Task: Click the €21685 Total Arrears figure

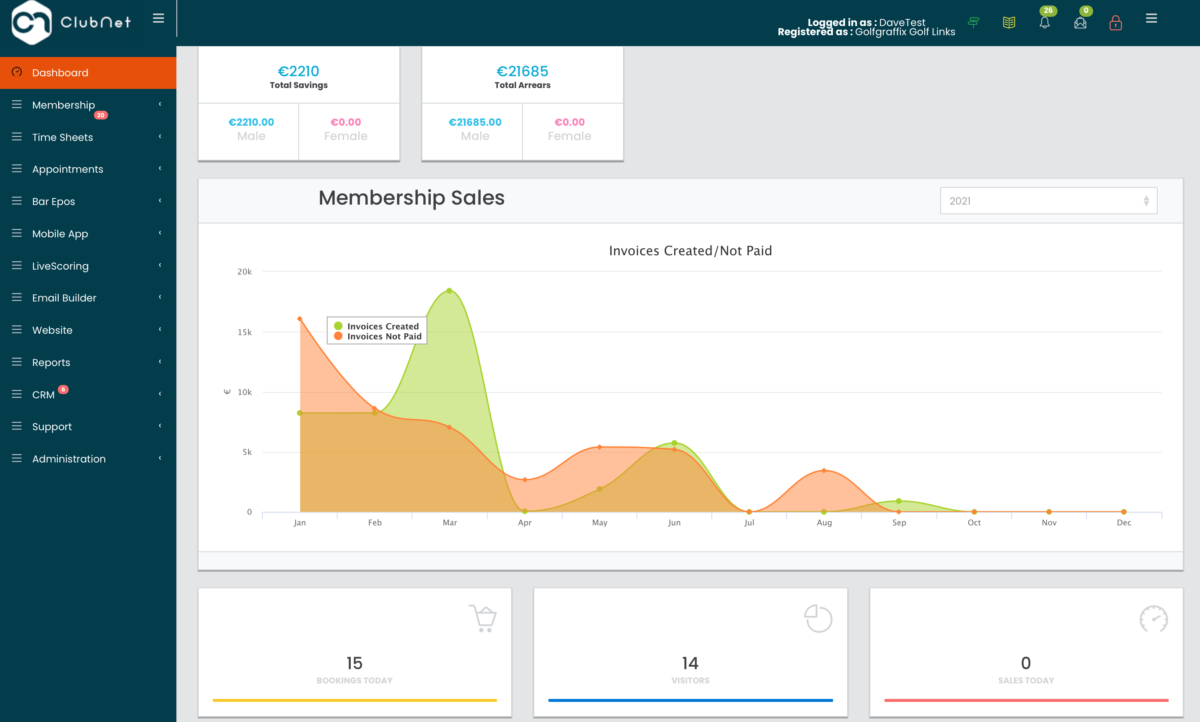Action: [523, 71]
